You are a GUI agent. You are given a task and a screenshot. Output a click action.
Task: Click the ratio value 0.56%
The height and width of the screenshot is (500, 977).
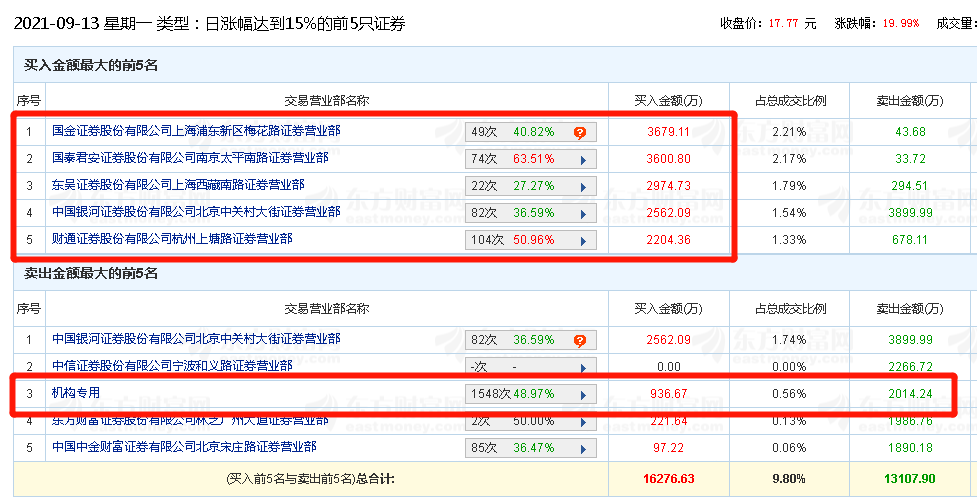point(789,394)
